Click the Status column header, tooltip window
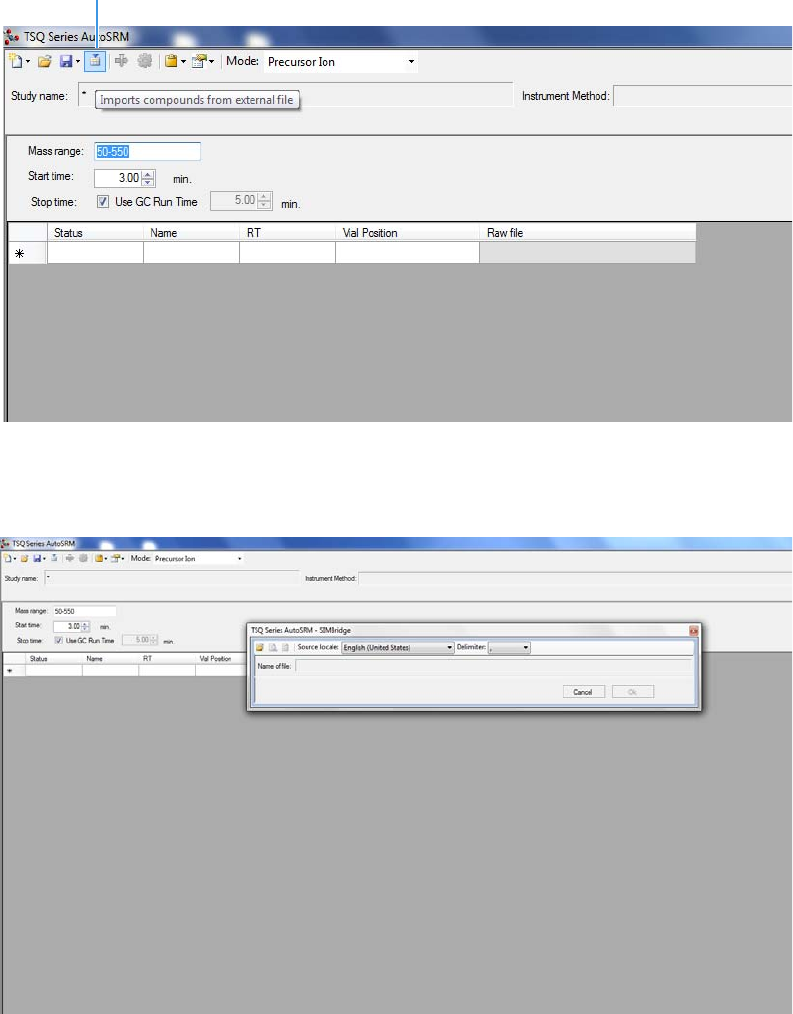793x1014 pixels. point(95,233)
